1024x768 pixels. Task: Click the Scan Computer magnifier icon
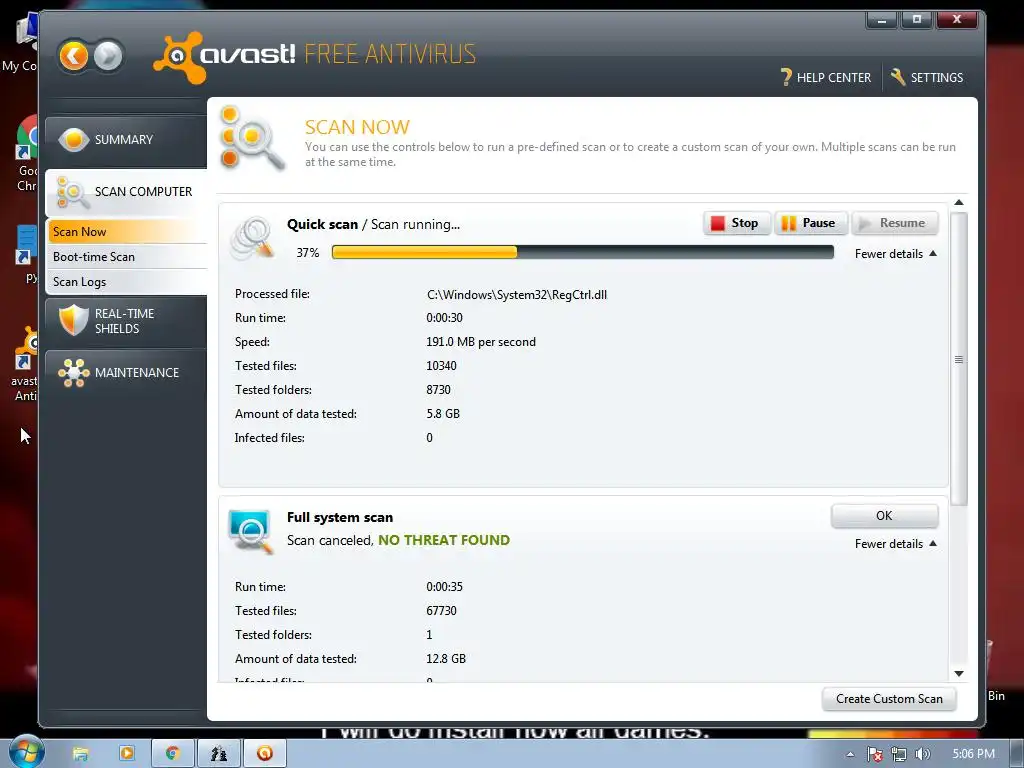[x=72, y=193]
